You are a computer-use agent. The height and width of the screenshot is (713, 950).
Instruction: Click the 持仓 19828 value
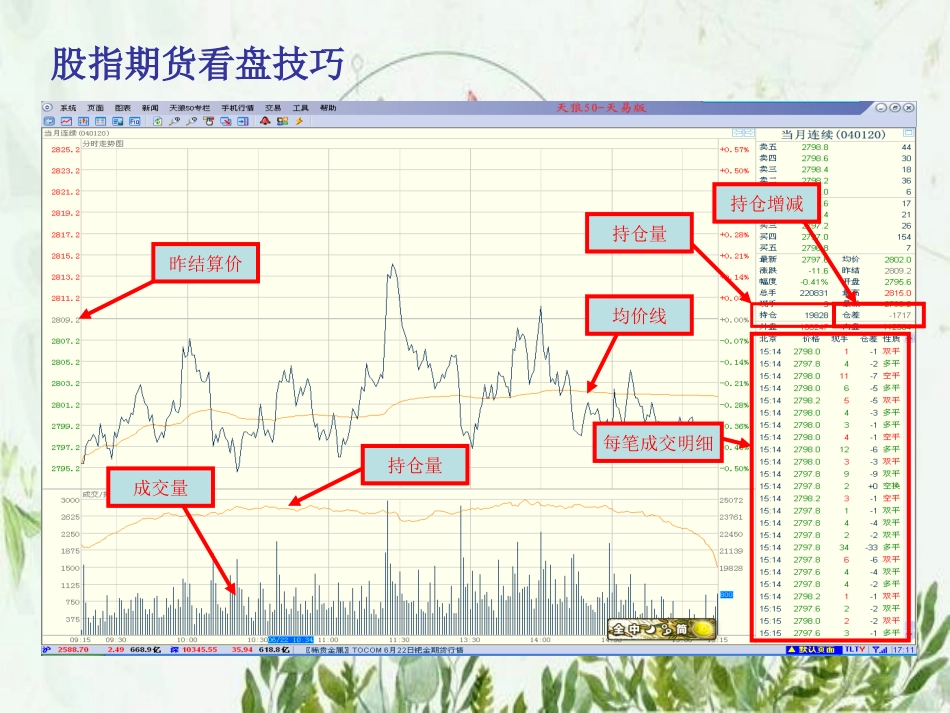[x=816, y=315]
